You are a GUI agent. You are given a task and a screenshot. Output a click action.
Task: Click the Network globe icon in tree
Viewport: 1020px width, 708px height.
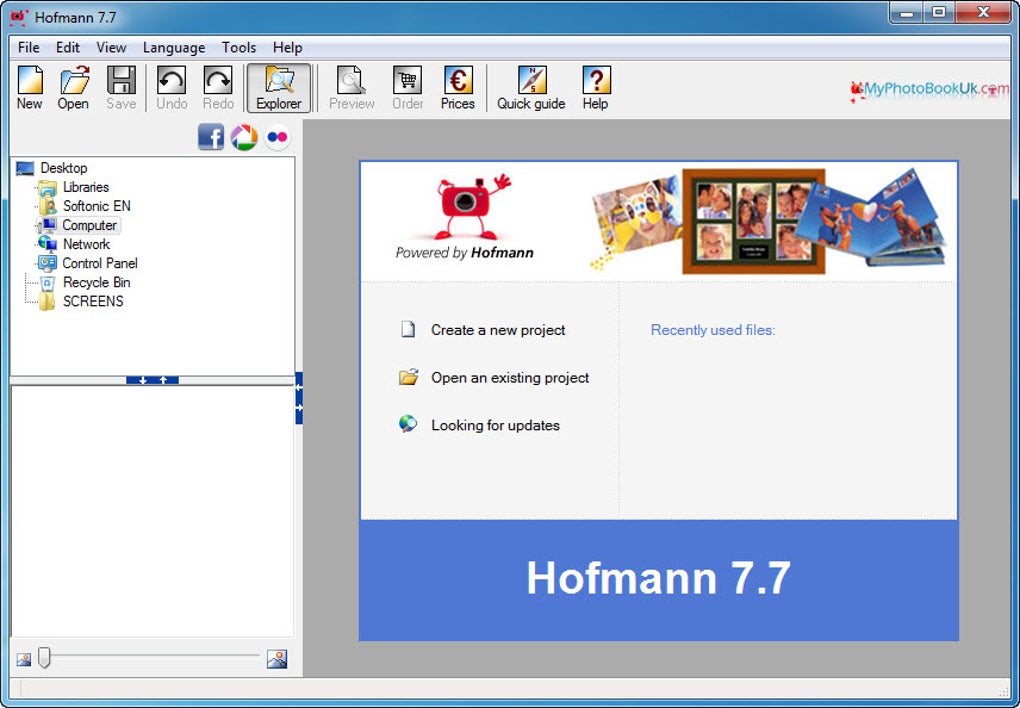pyautogui.click(x=47, y=244)
